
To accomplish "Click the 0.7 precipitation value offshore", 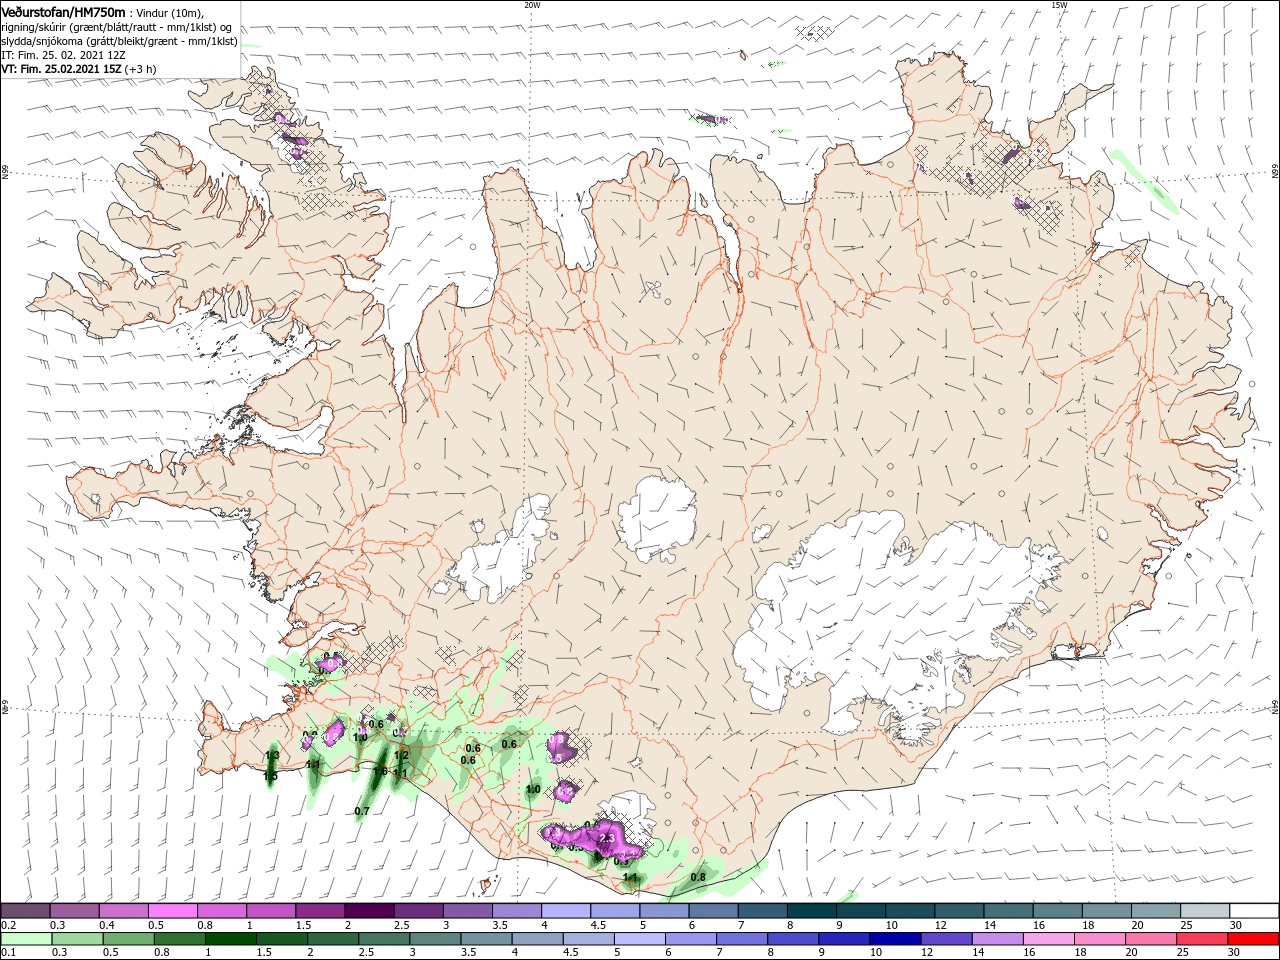I will (362, 811).
